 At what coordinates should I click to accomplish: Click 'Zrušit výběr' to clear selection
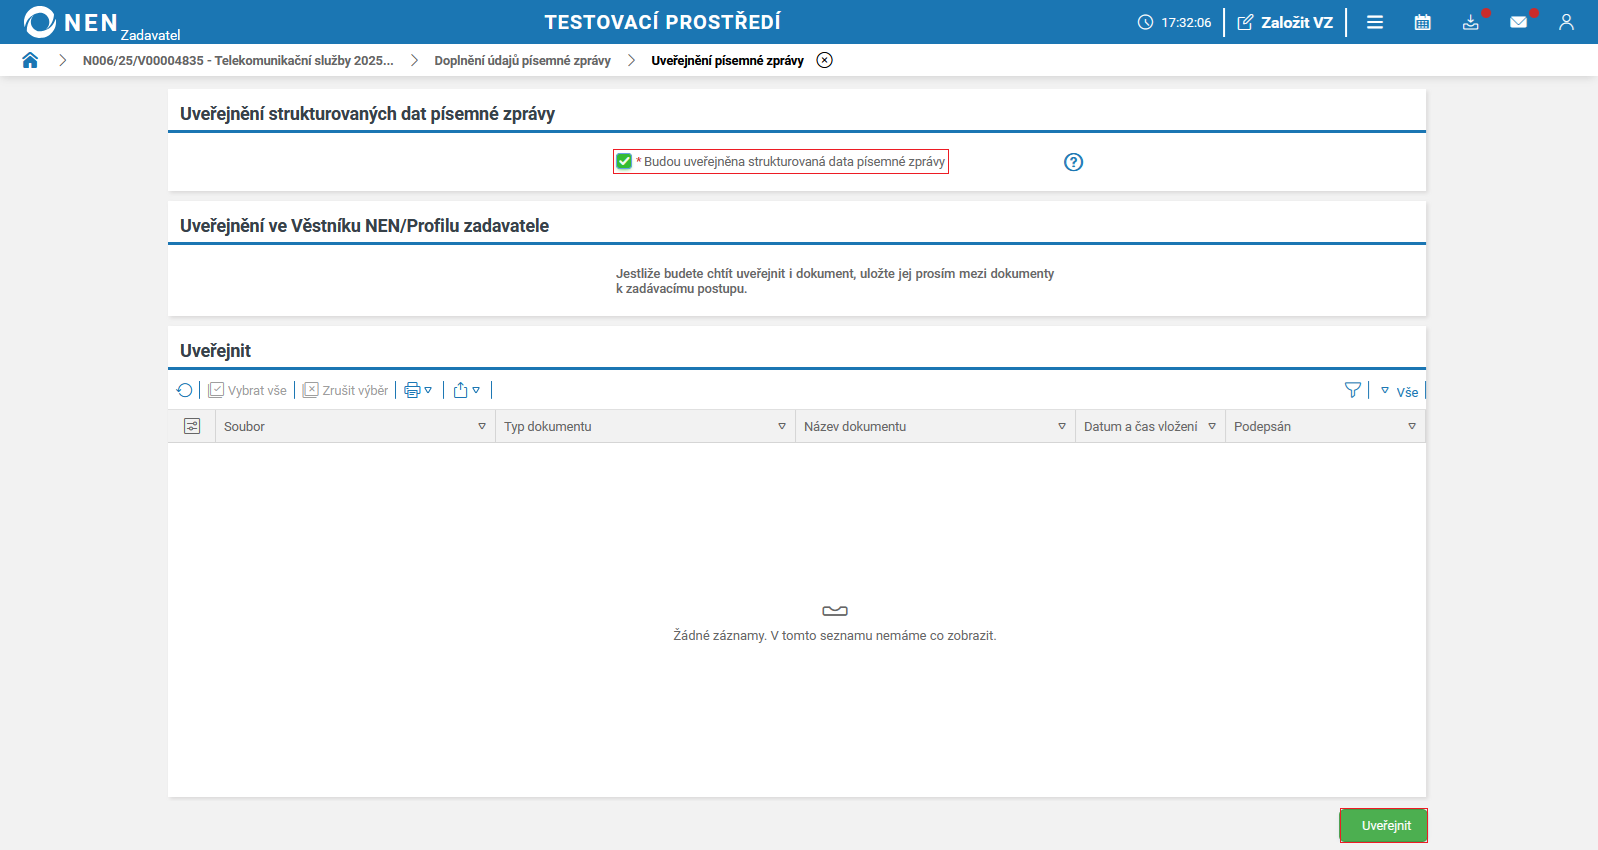click(346, 390)
